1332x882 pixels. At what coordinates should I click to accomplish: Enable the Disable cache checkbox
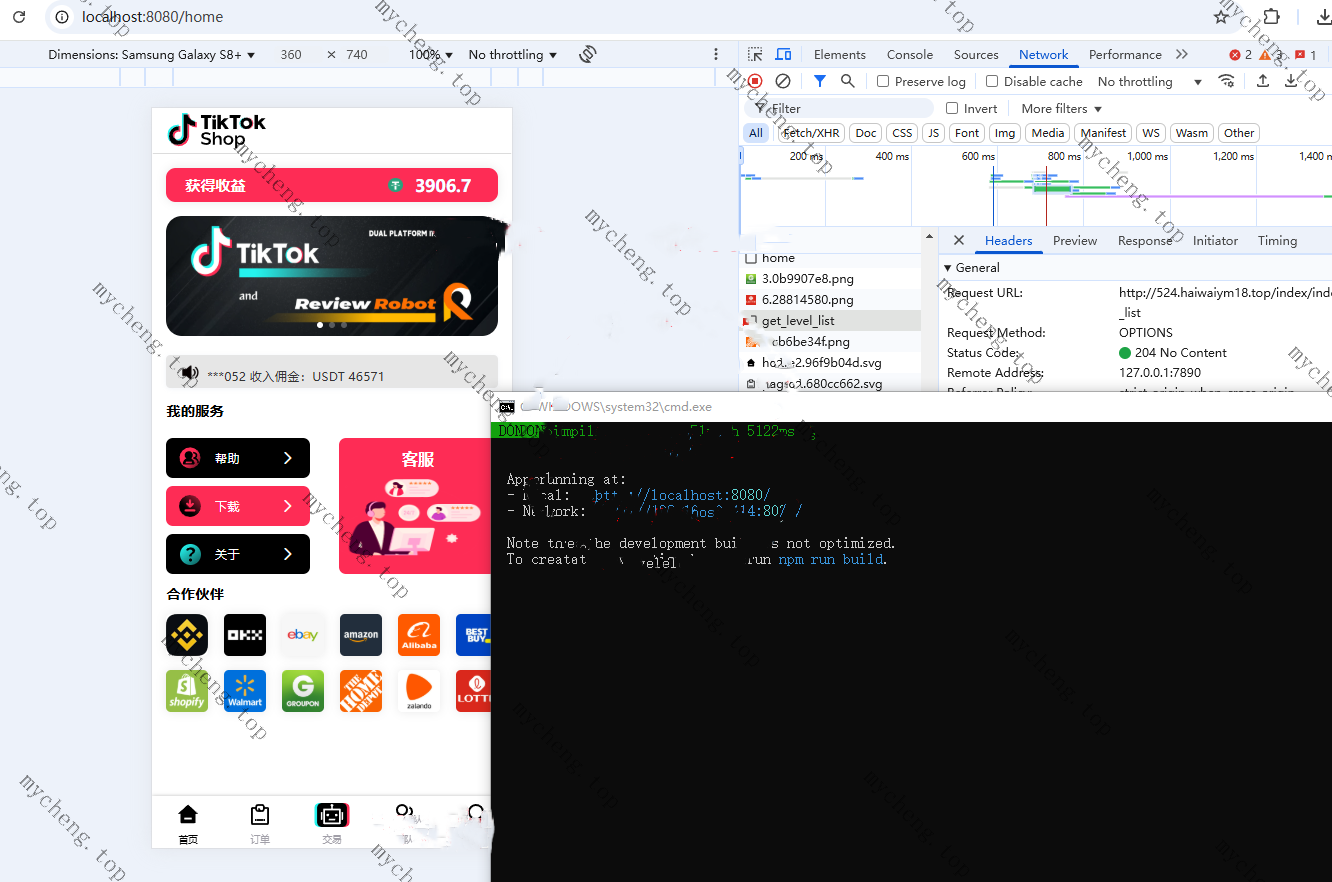pos(992,81)
